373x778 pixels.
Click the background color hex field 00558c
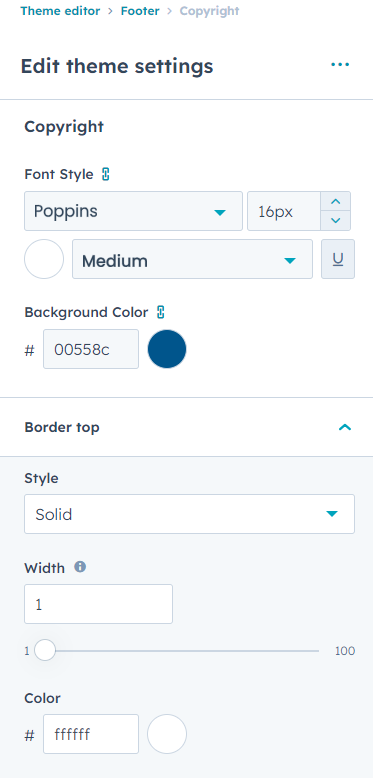pyautogui.click(x=91, y=349)
